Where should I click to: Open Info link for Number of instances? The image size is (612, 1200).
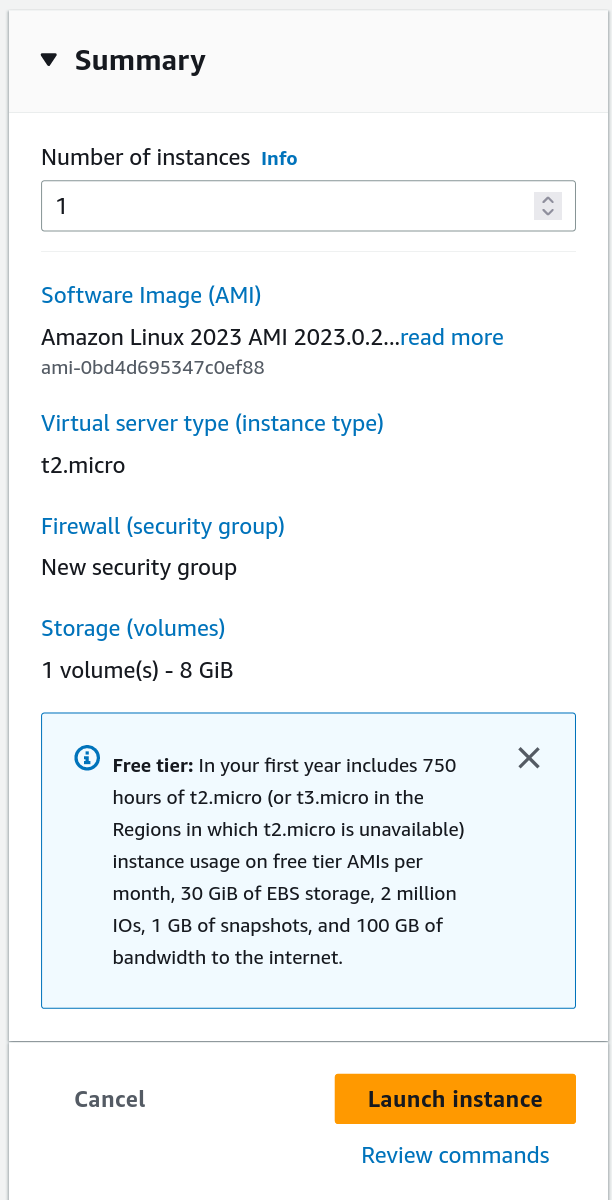[x=279, y=158]
